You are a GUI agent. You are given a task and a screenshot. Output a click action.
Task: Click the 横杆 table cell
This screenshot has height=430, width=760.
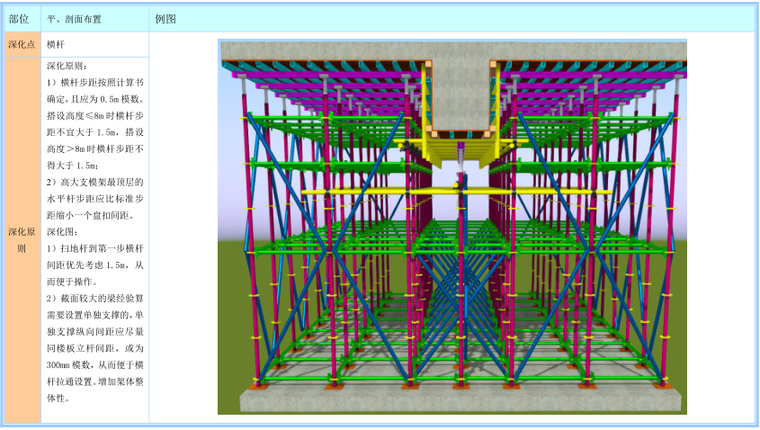(59, 45)
